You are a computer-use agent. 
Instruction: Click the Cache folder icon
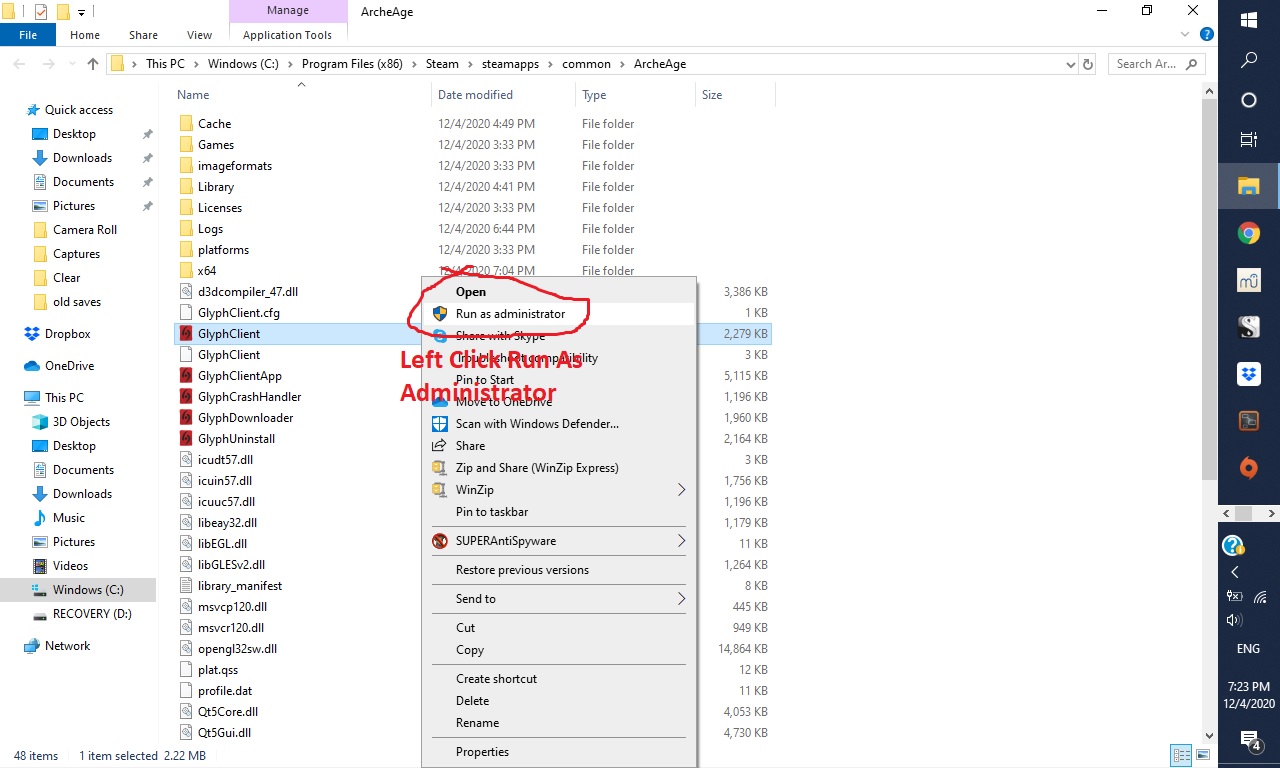pos(186,124)
